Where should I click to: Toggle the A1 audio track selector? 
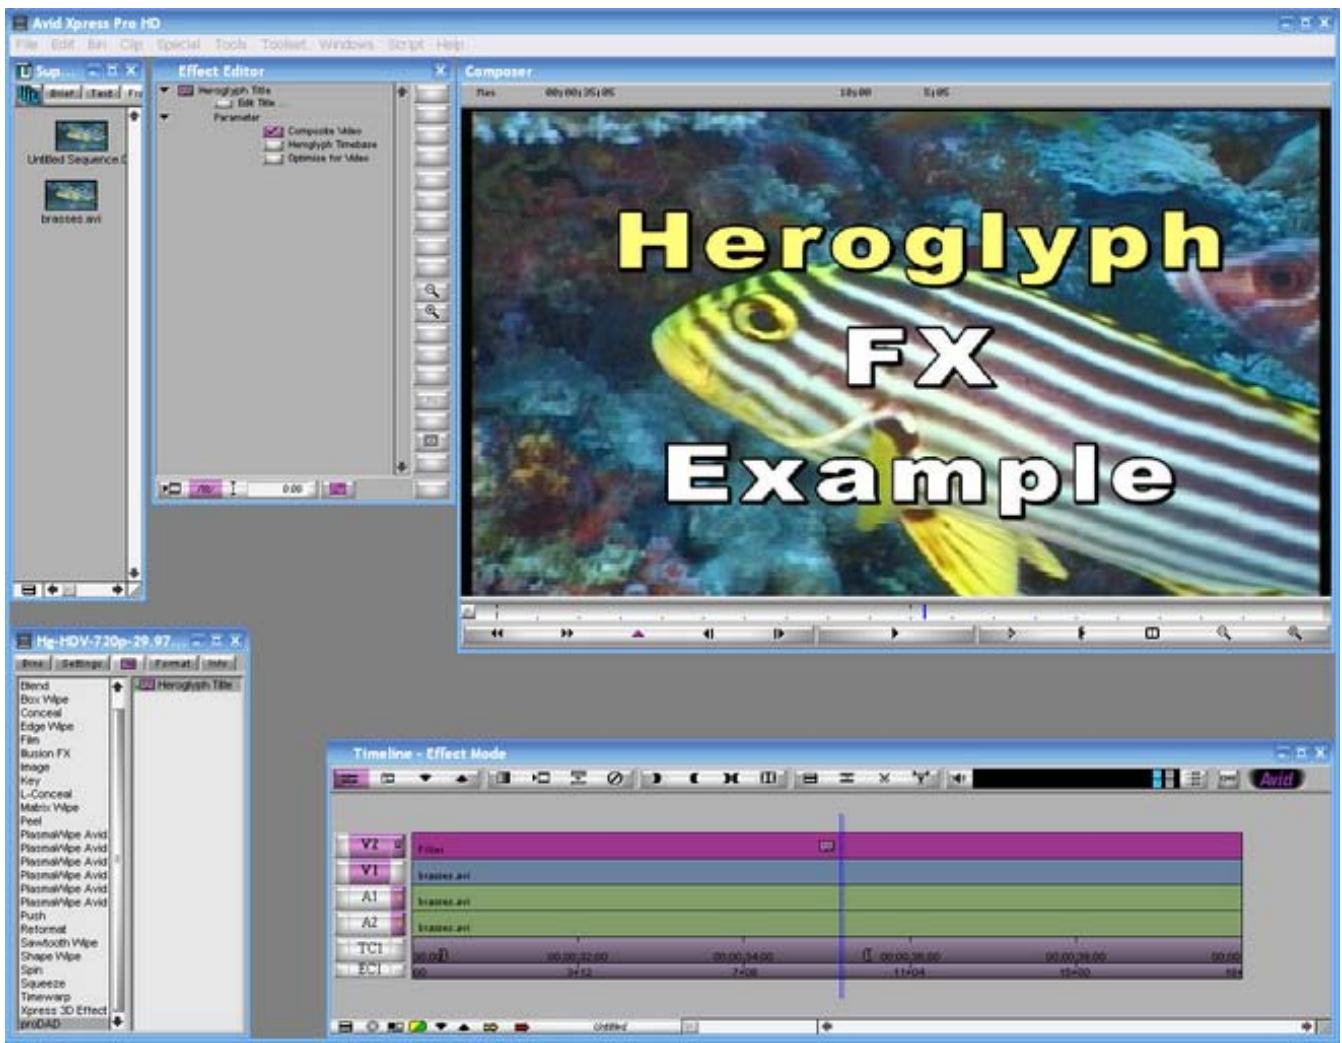coord(369,897)
